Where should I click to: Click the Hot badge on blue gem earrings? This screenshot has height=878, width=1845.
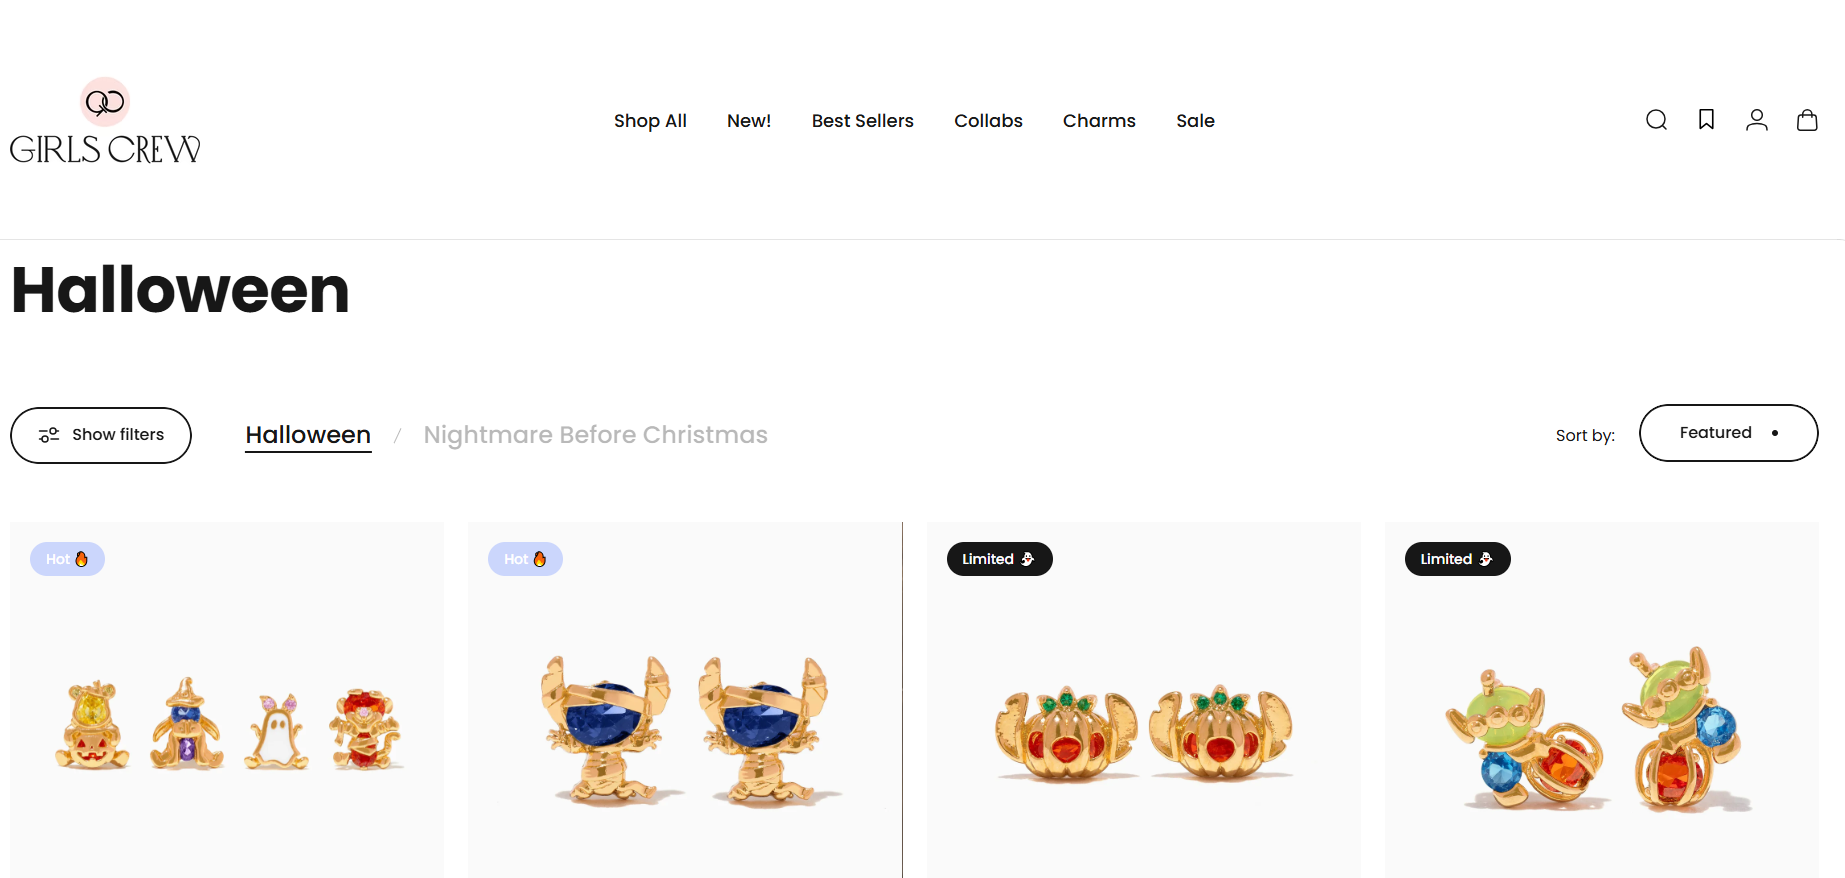pyautogui.click(x=525, y=559)
